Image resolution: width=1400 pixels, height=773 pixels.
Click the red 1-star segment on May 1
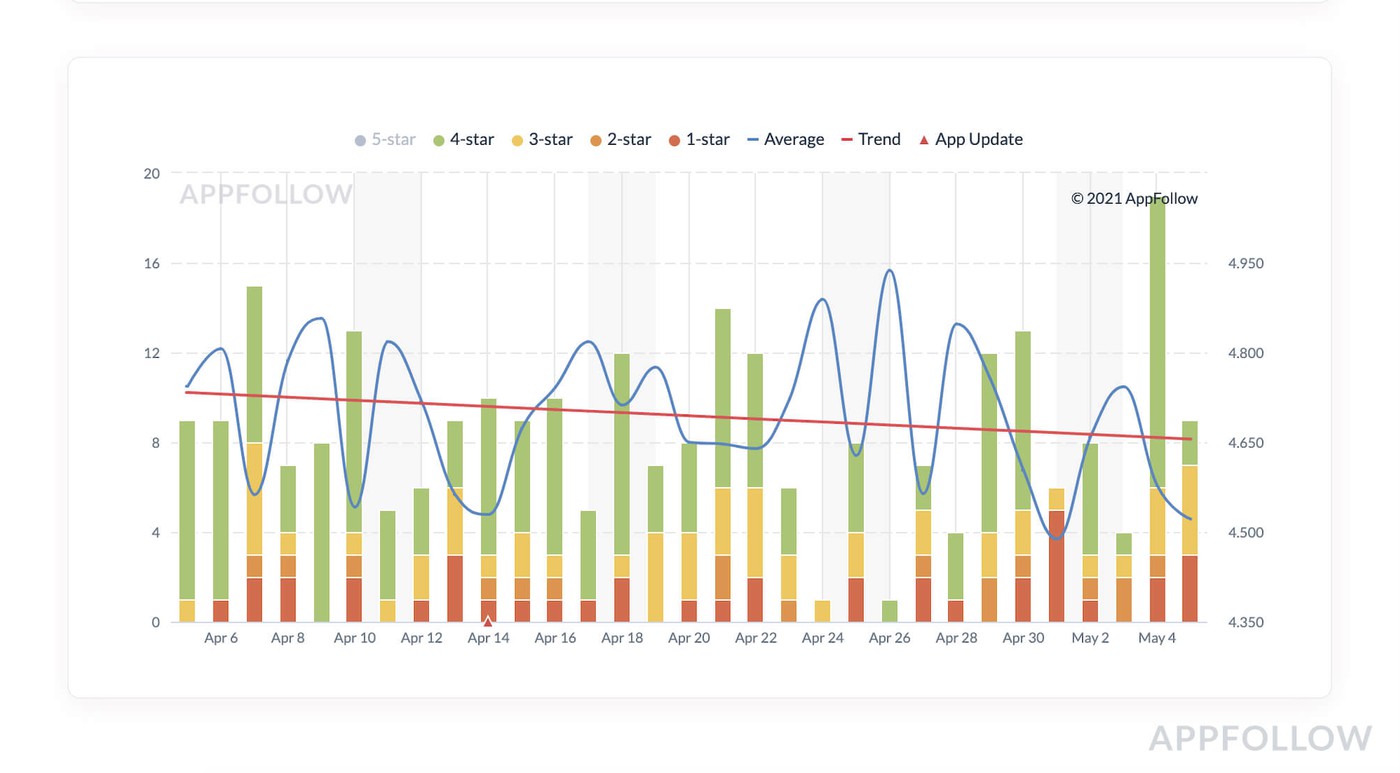pyautogui.click(x=1057, y=566)
